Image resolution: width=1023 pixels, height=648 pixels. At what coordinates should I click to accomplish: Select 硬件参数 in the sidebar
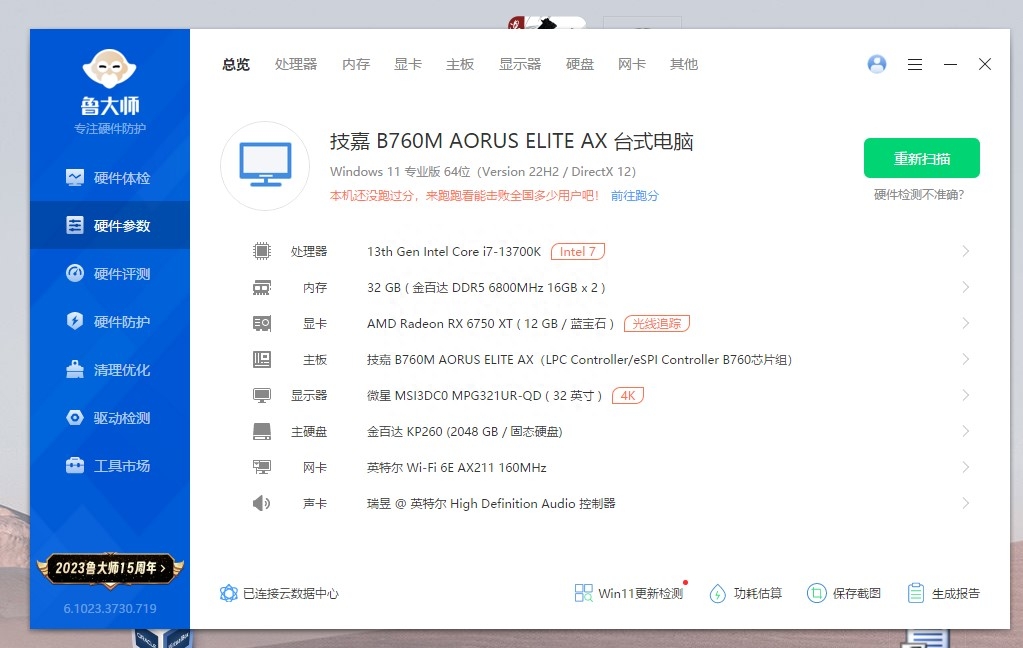(110, 225)
